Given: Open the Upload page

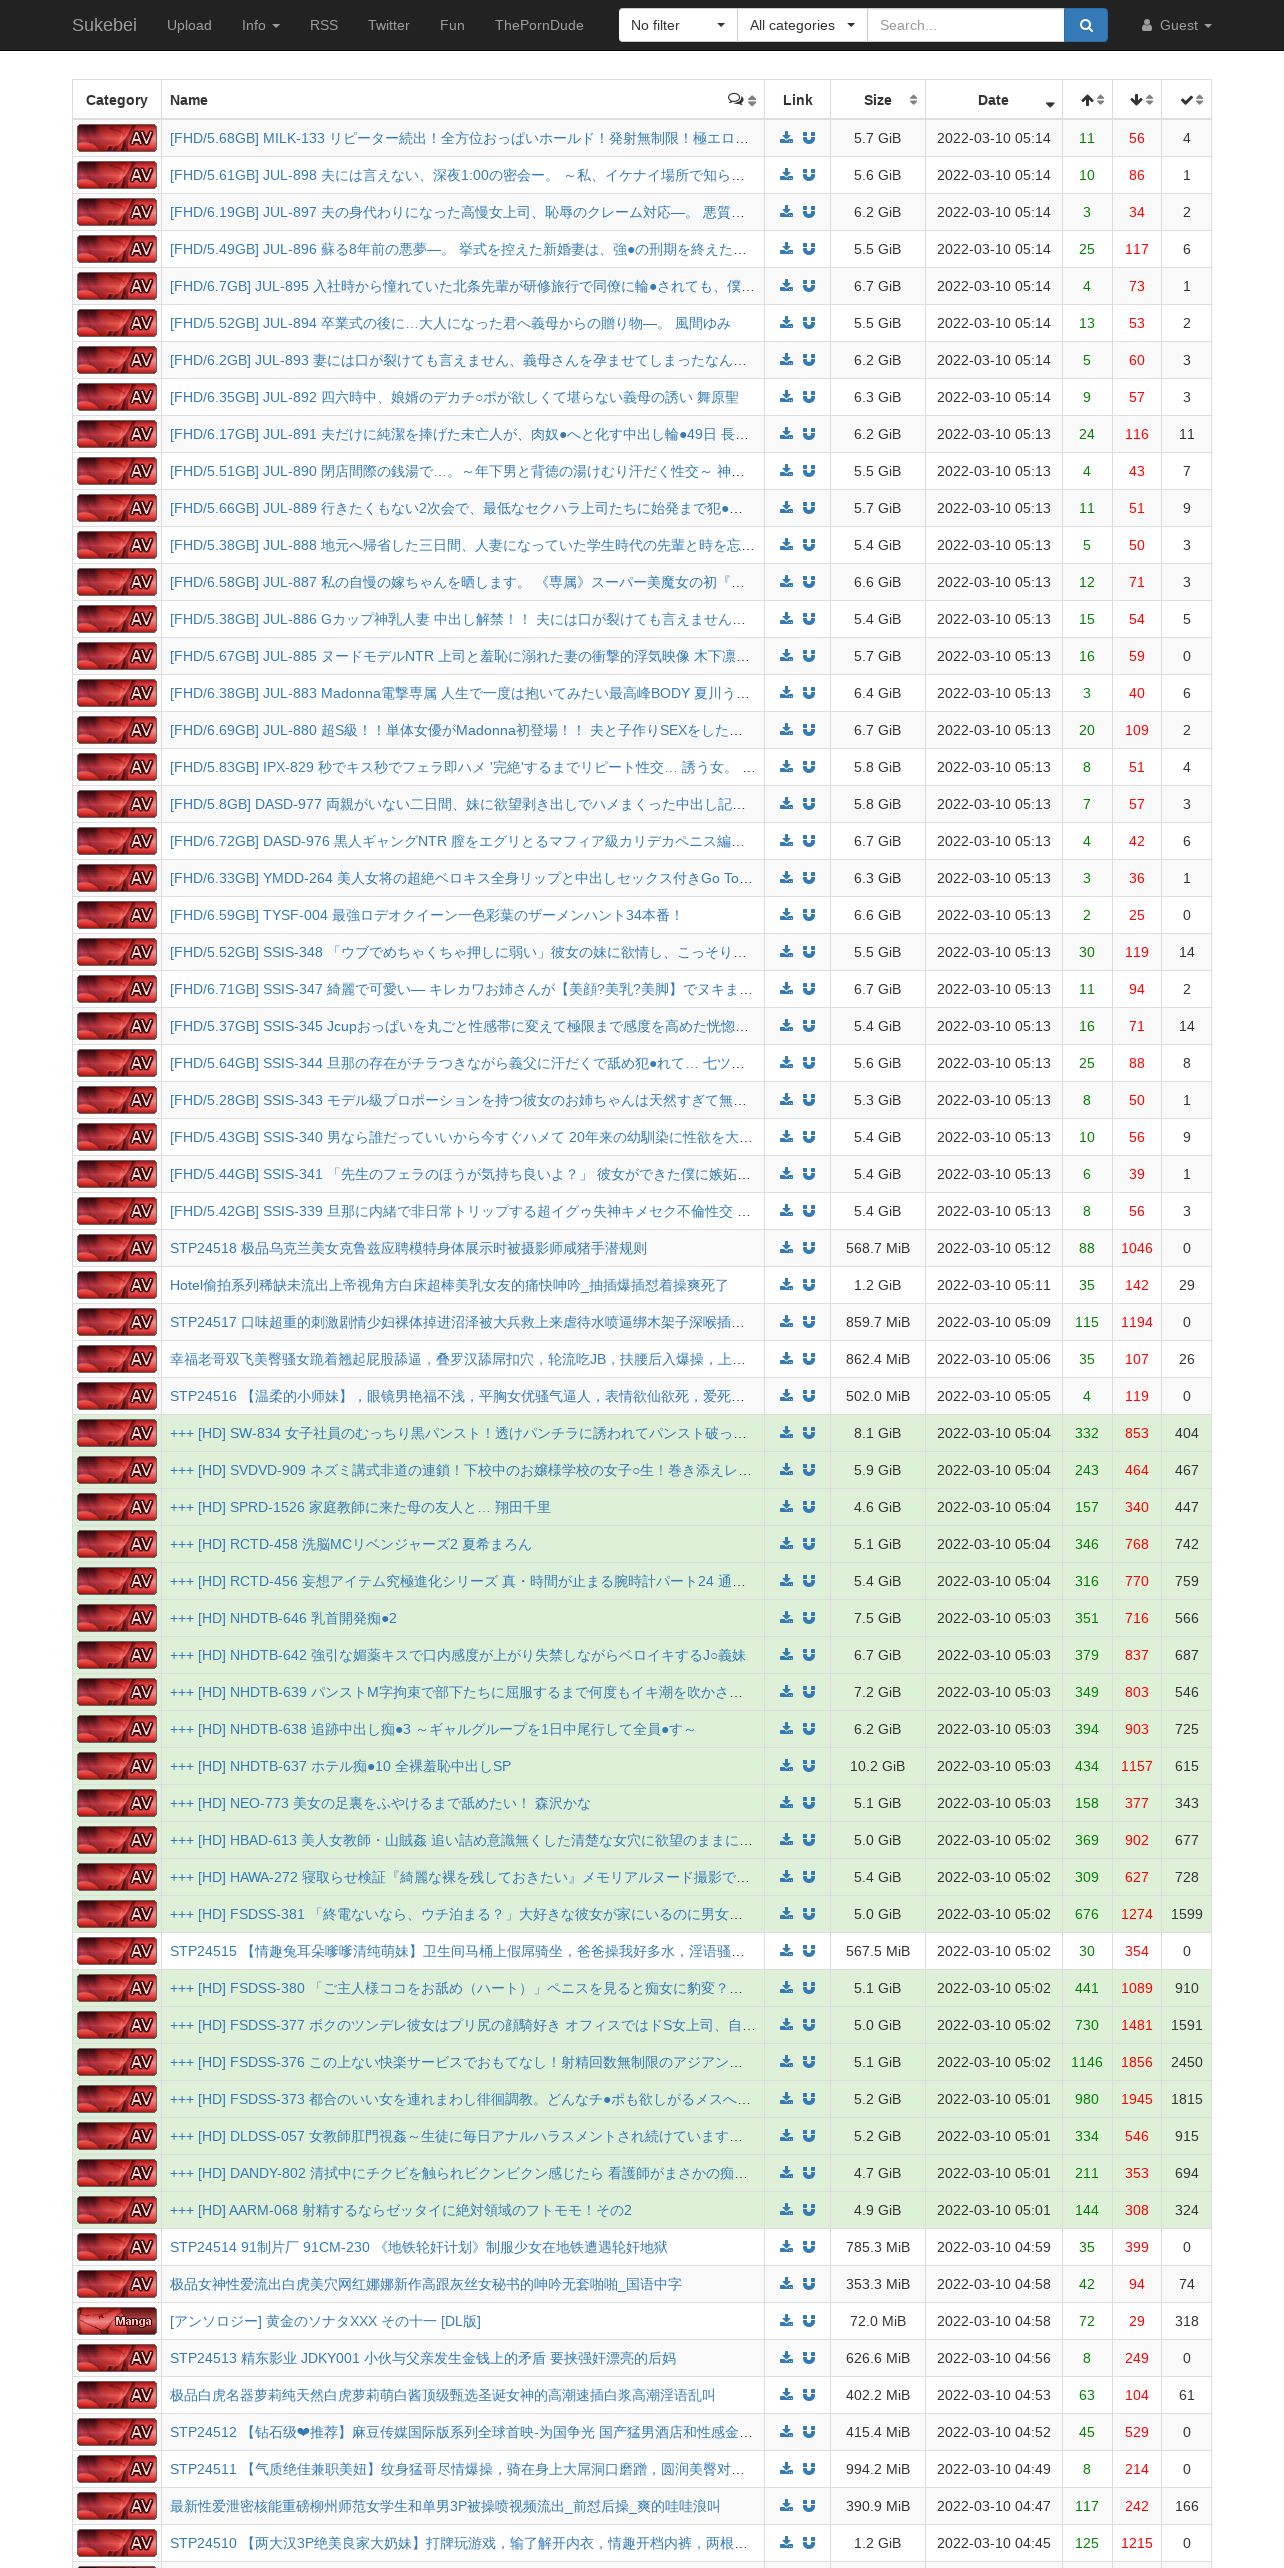Looking at the screenshot, I should point(189,25).
